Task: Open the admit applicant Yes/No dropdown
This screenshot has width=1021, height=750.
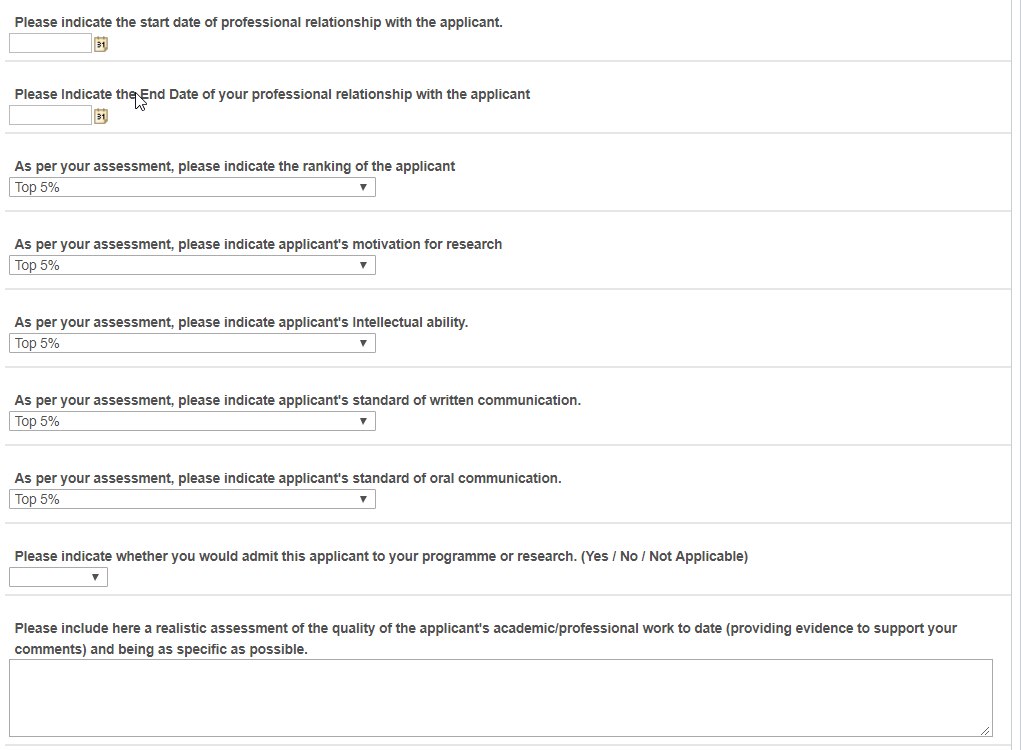Action: coord(58,577)
